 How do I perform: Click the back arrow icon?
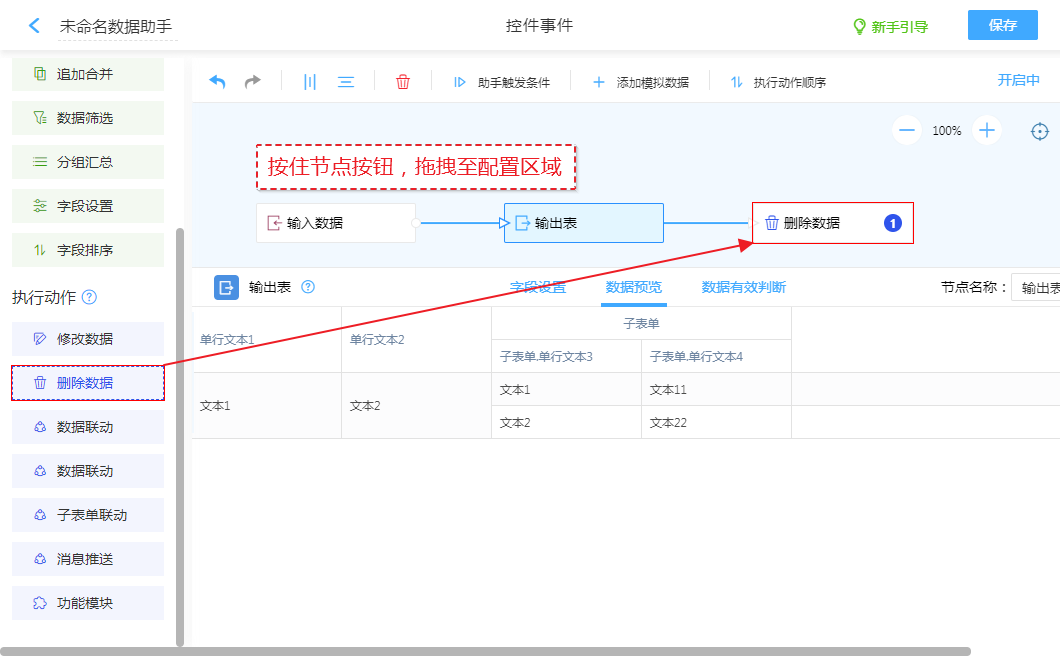[x=35, y=26]
